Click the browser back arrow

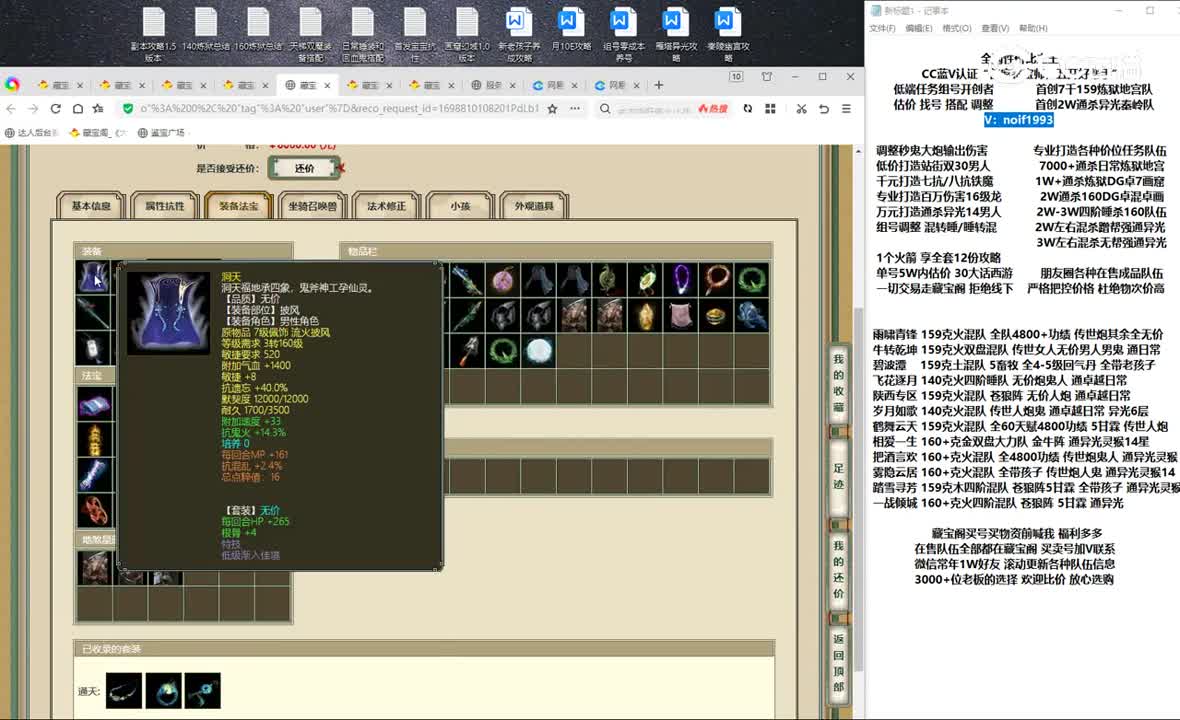11,108
